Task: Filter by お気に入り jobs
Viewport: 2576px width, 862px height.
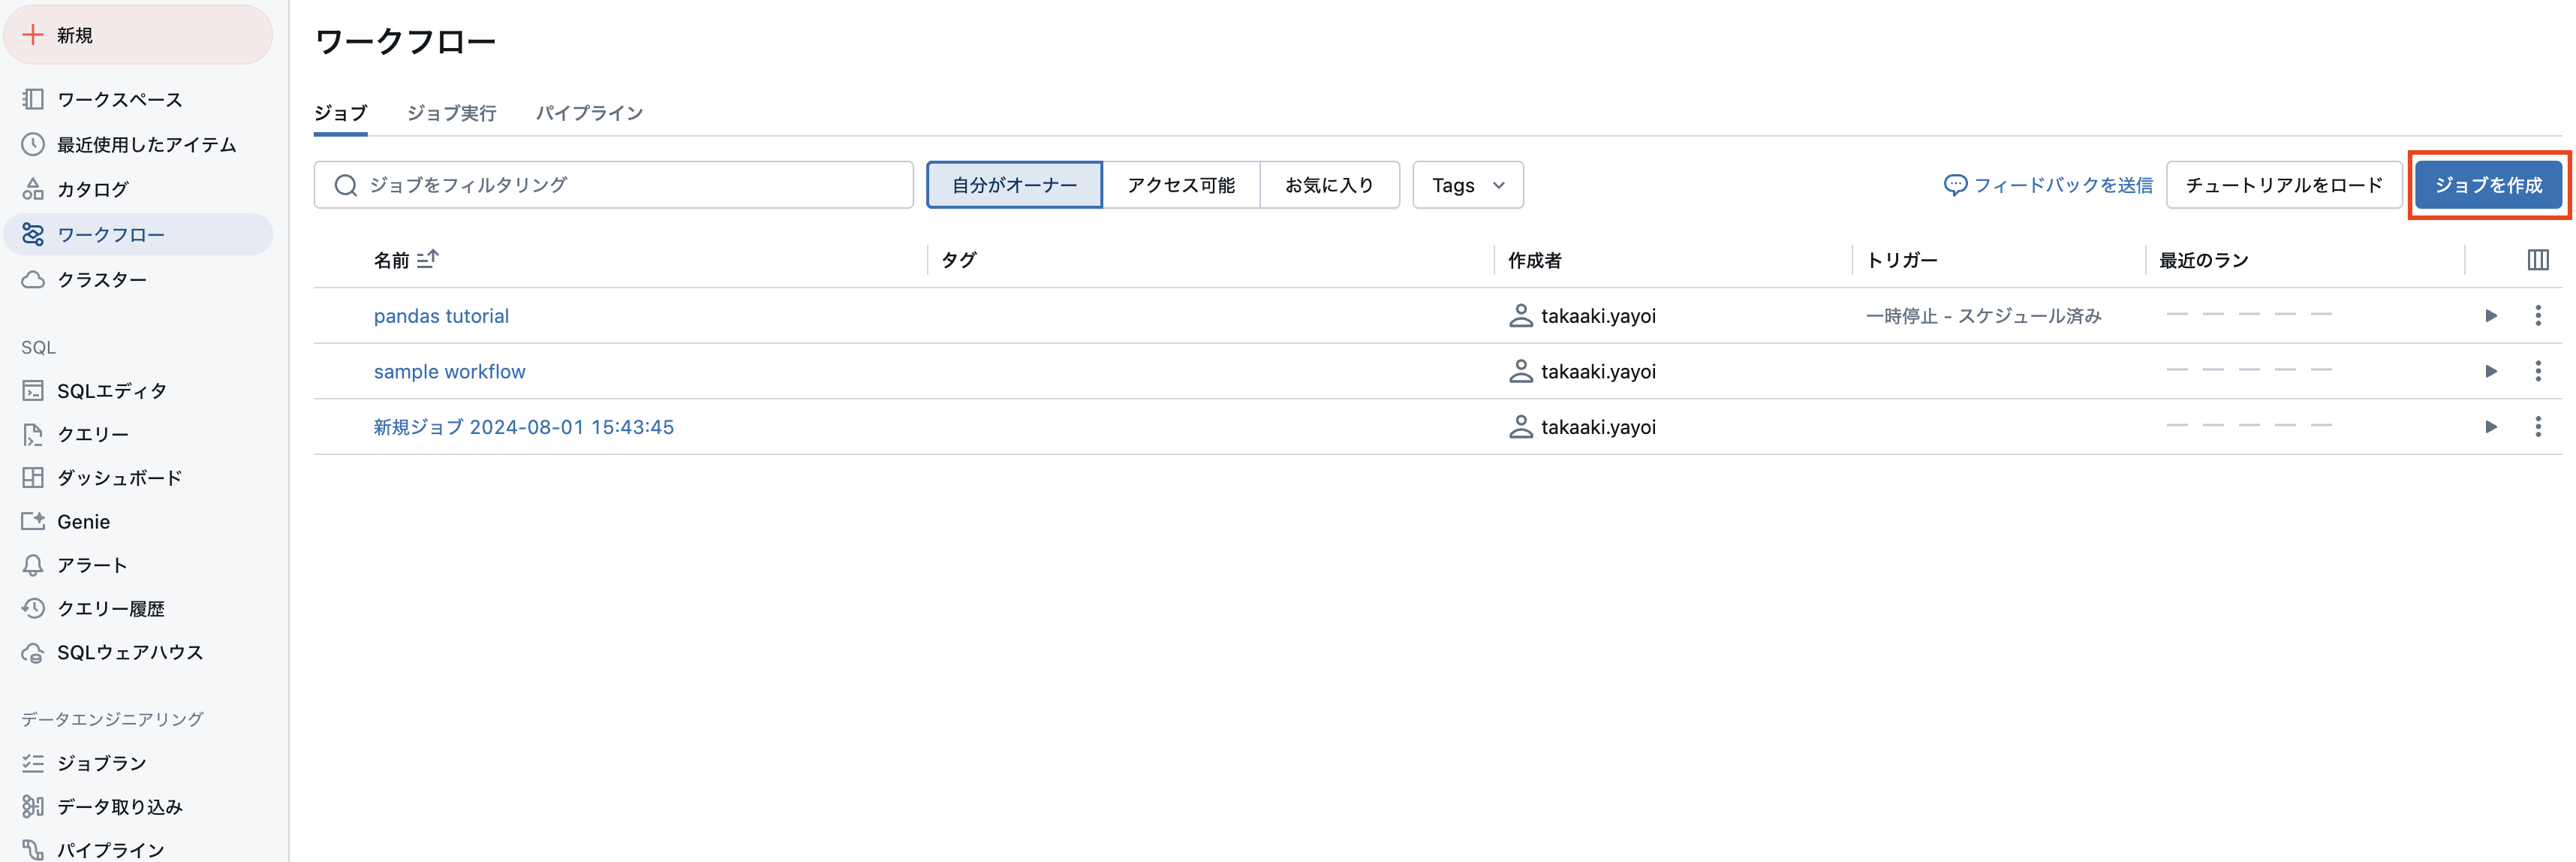Action: click(x=1329, y=184)
